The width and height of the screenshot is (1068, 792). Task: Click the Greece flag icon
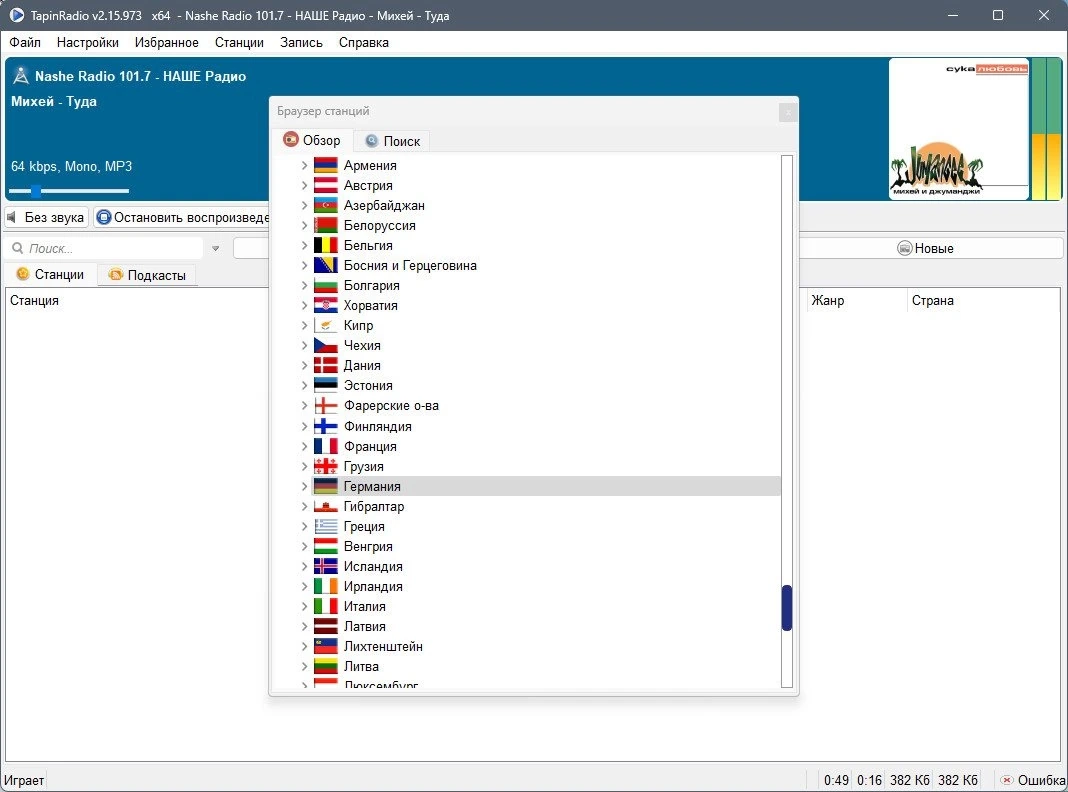pos(326,526)
